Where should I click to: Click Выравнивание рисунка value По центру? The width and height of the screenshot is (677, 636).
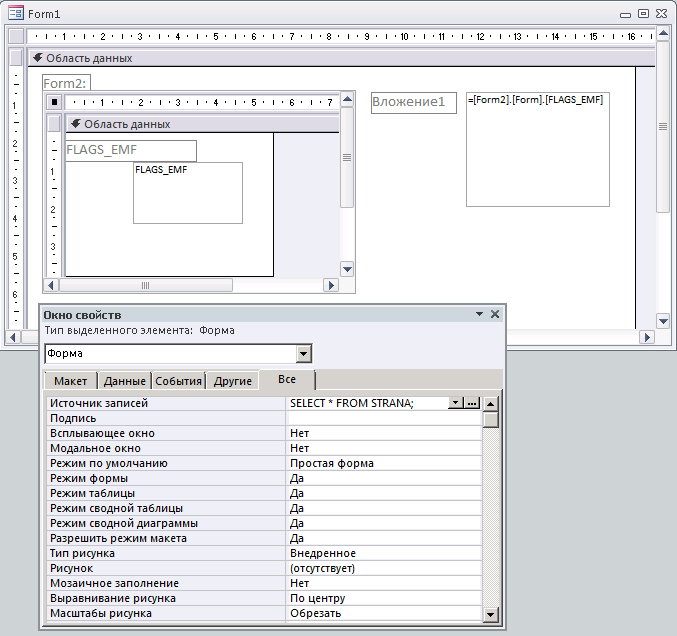pos(384,598)
